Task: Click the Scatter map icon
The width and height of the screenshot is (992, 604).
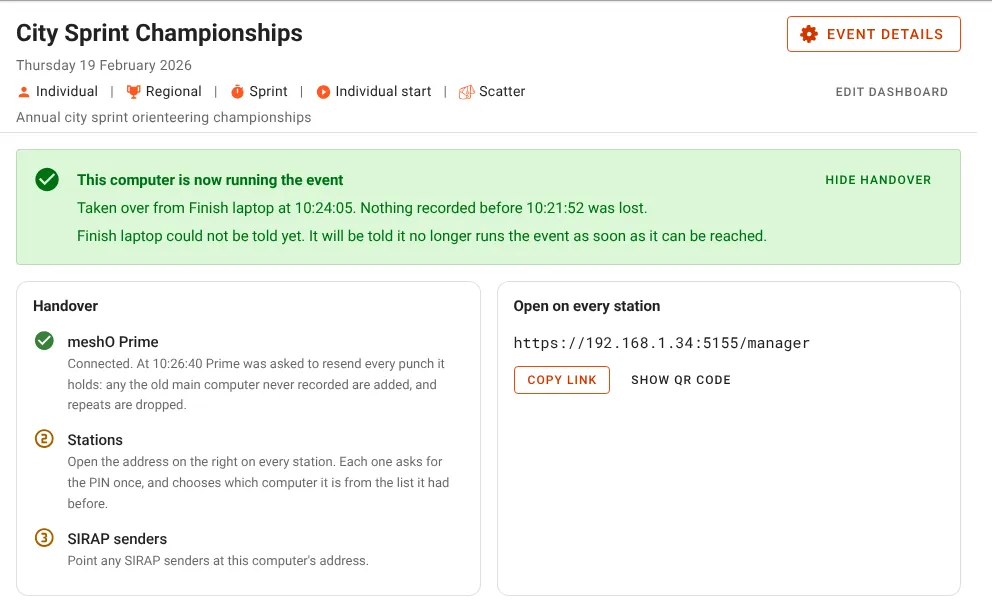Action: pyautogui.click(x=466, y=92)
